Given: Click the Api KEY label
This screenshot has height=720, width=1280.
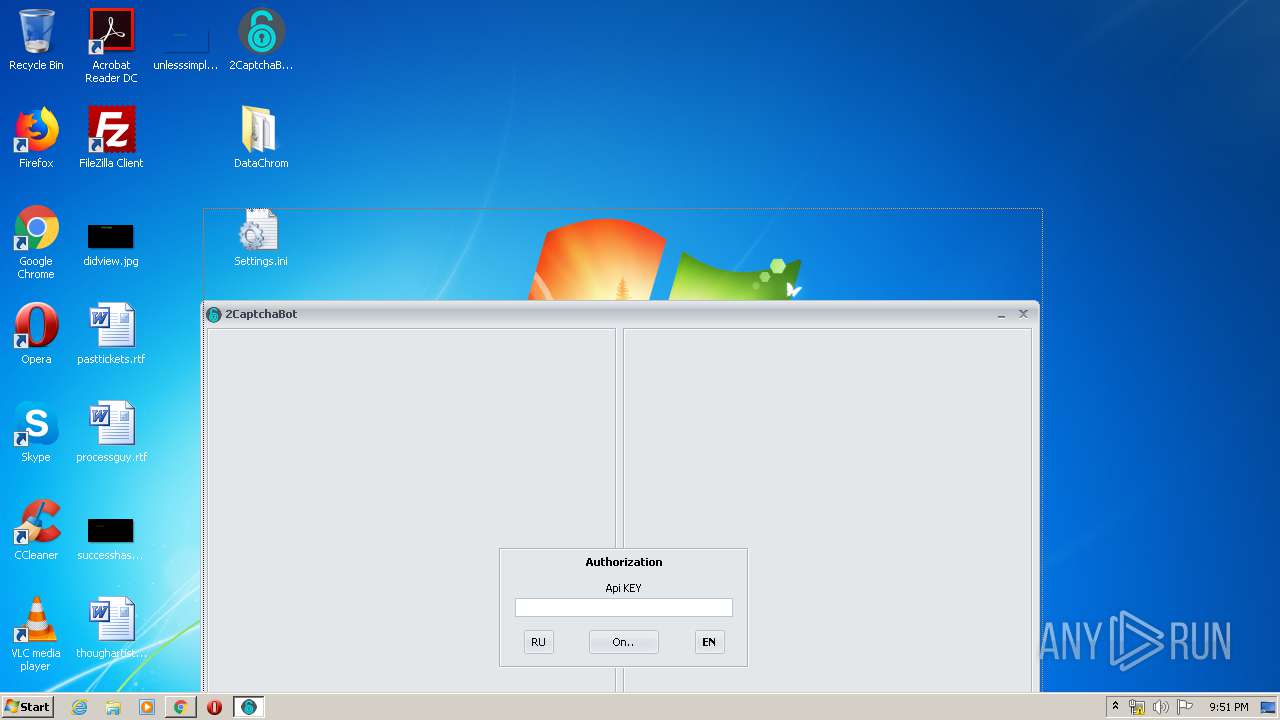Looking at the screenshot, I should tap(623, 588).
